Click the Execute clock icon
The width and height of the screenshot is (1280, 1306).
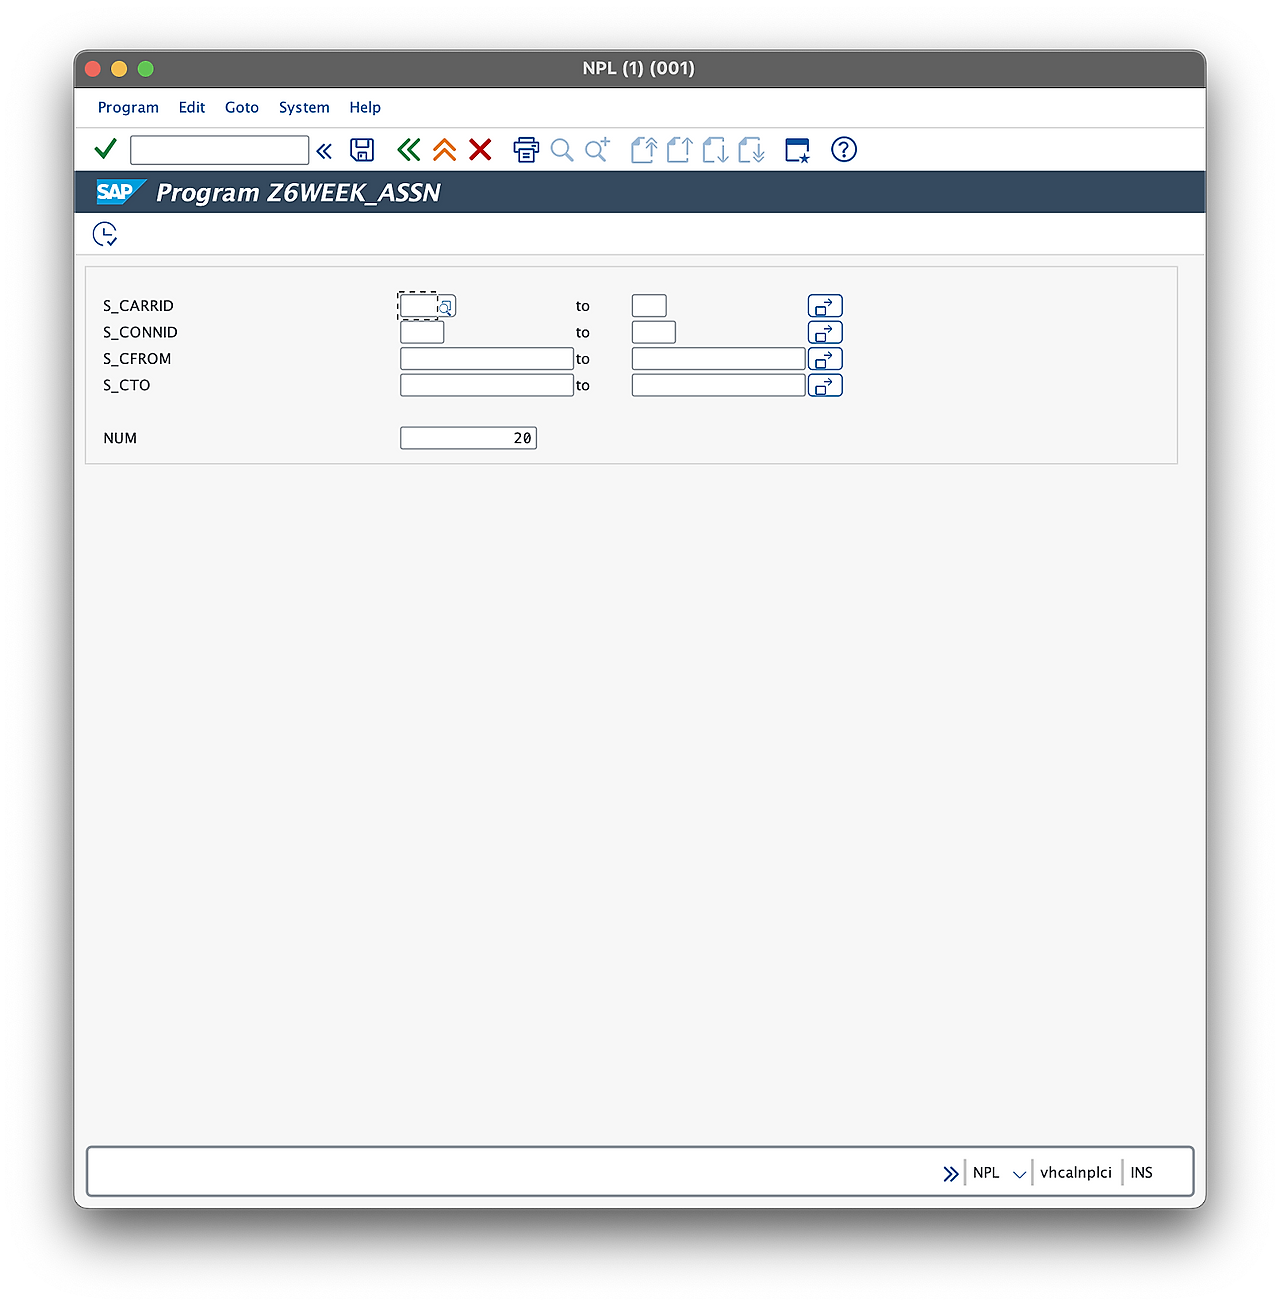(x=105, y=234)
